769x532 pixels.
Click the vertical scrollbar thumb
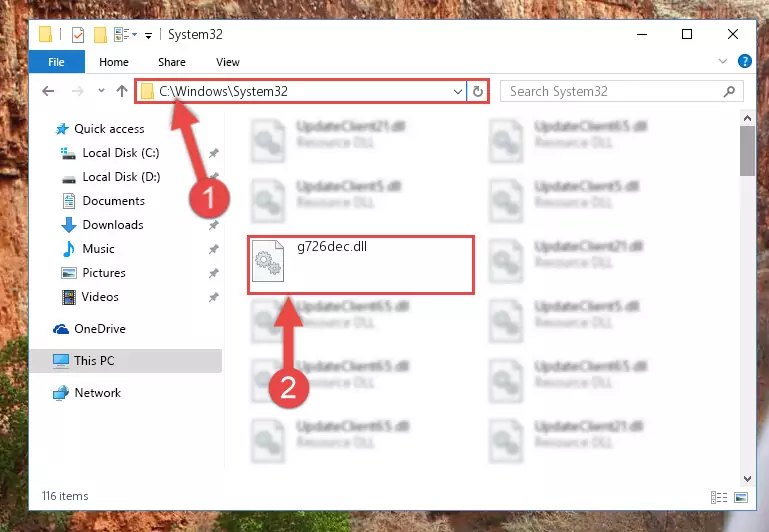click(747, 151)
